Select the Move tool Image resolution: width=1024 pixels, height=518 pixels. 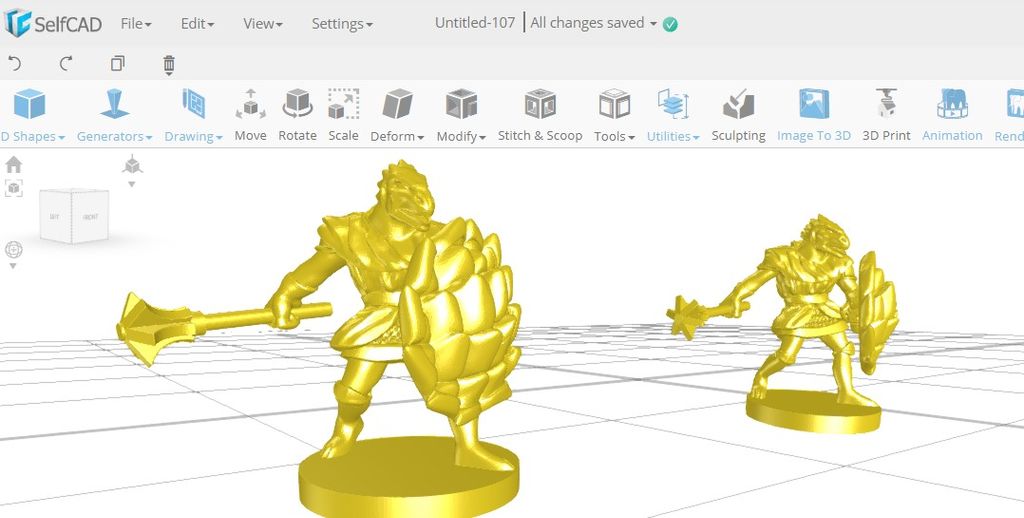[x=250, y=115]
